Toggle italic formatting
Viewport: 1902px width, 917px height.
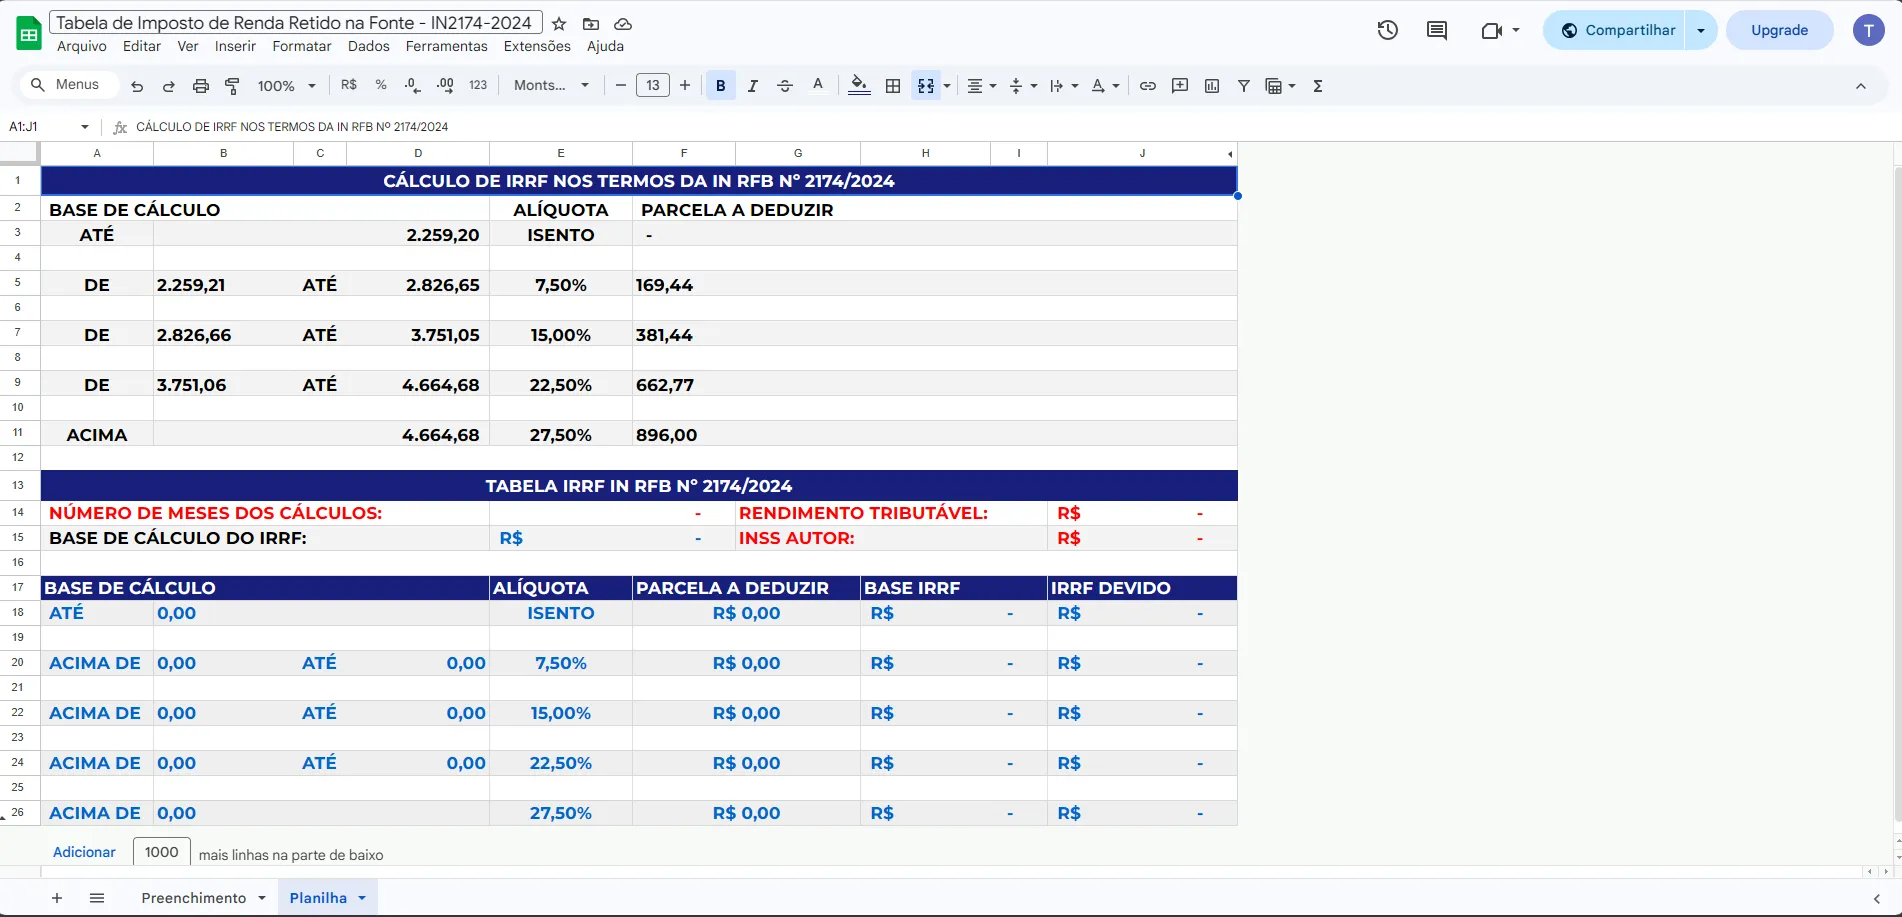pos(753,86)
